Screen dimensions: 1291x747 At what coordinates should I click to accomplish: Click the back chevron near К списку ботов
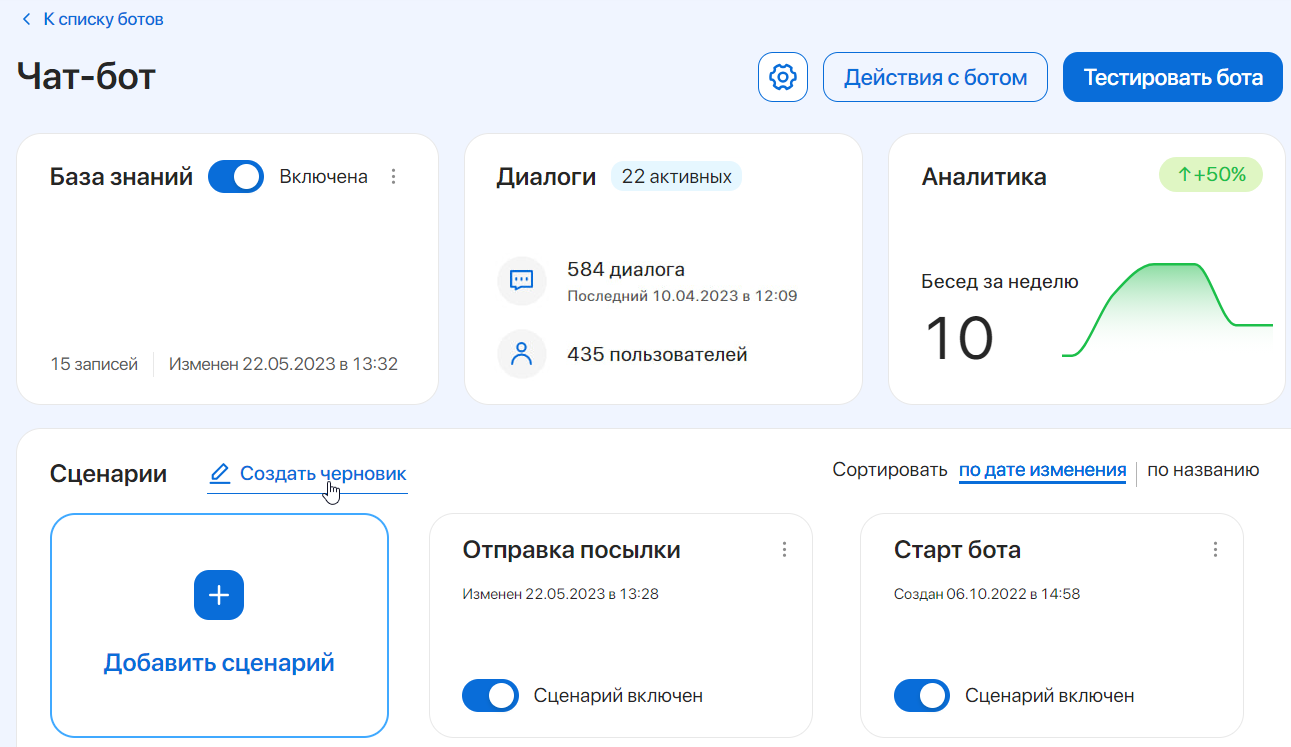pyautogui.click(x=26, y=18)
